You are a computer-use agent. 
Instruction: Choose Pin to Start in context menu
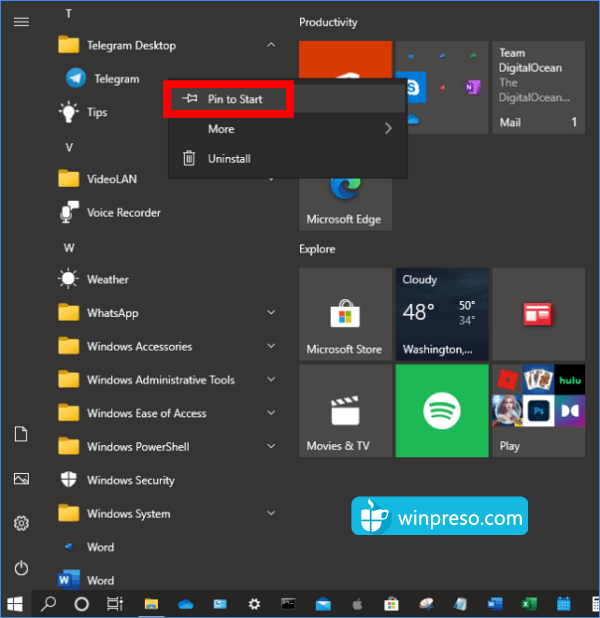point(288,99)
